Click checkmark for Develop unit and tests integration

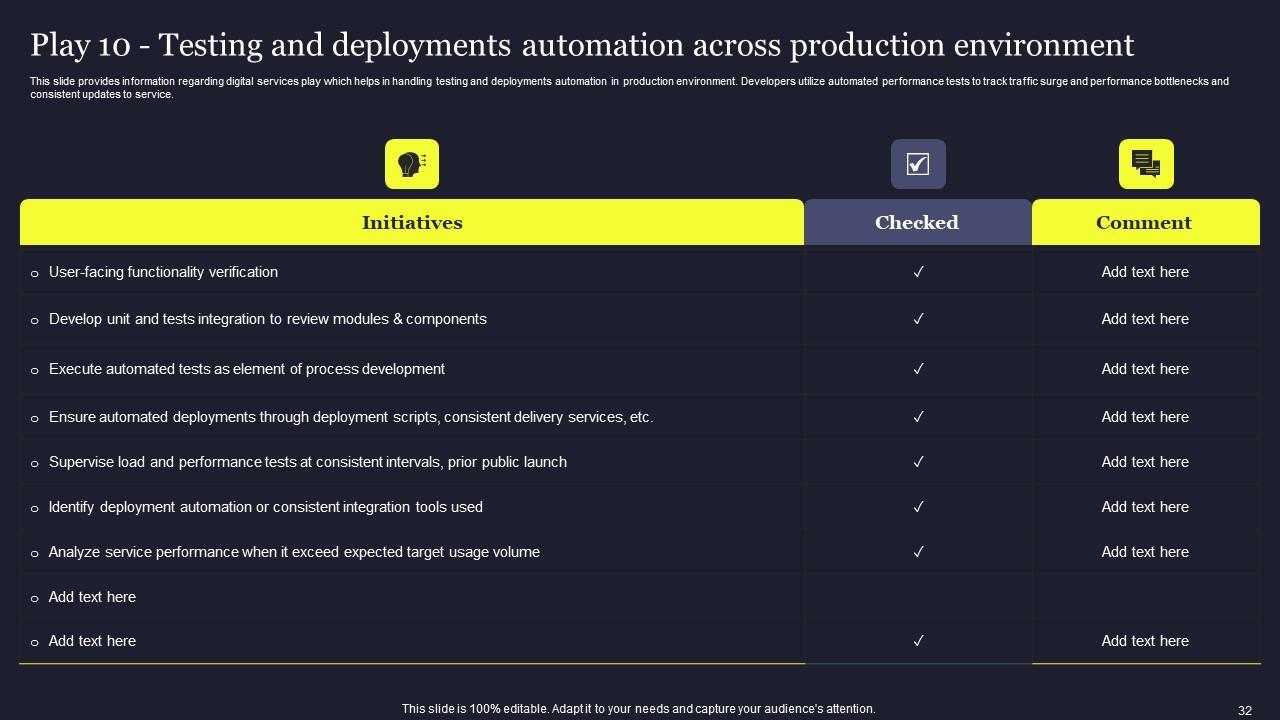pos(918,319)
